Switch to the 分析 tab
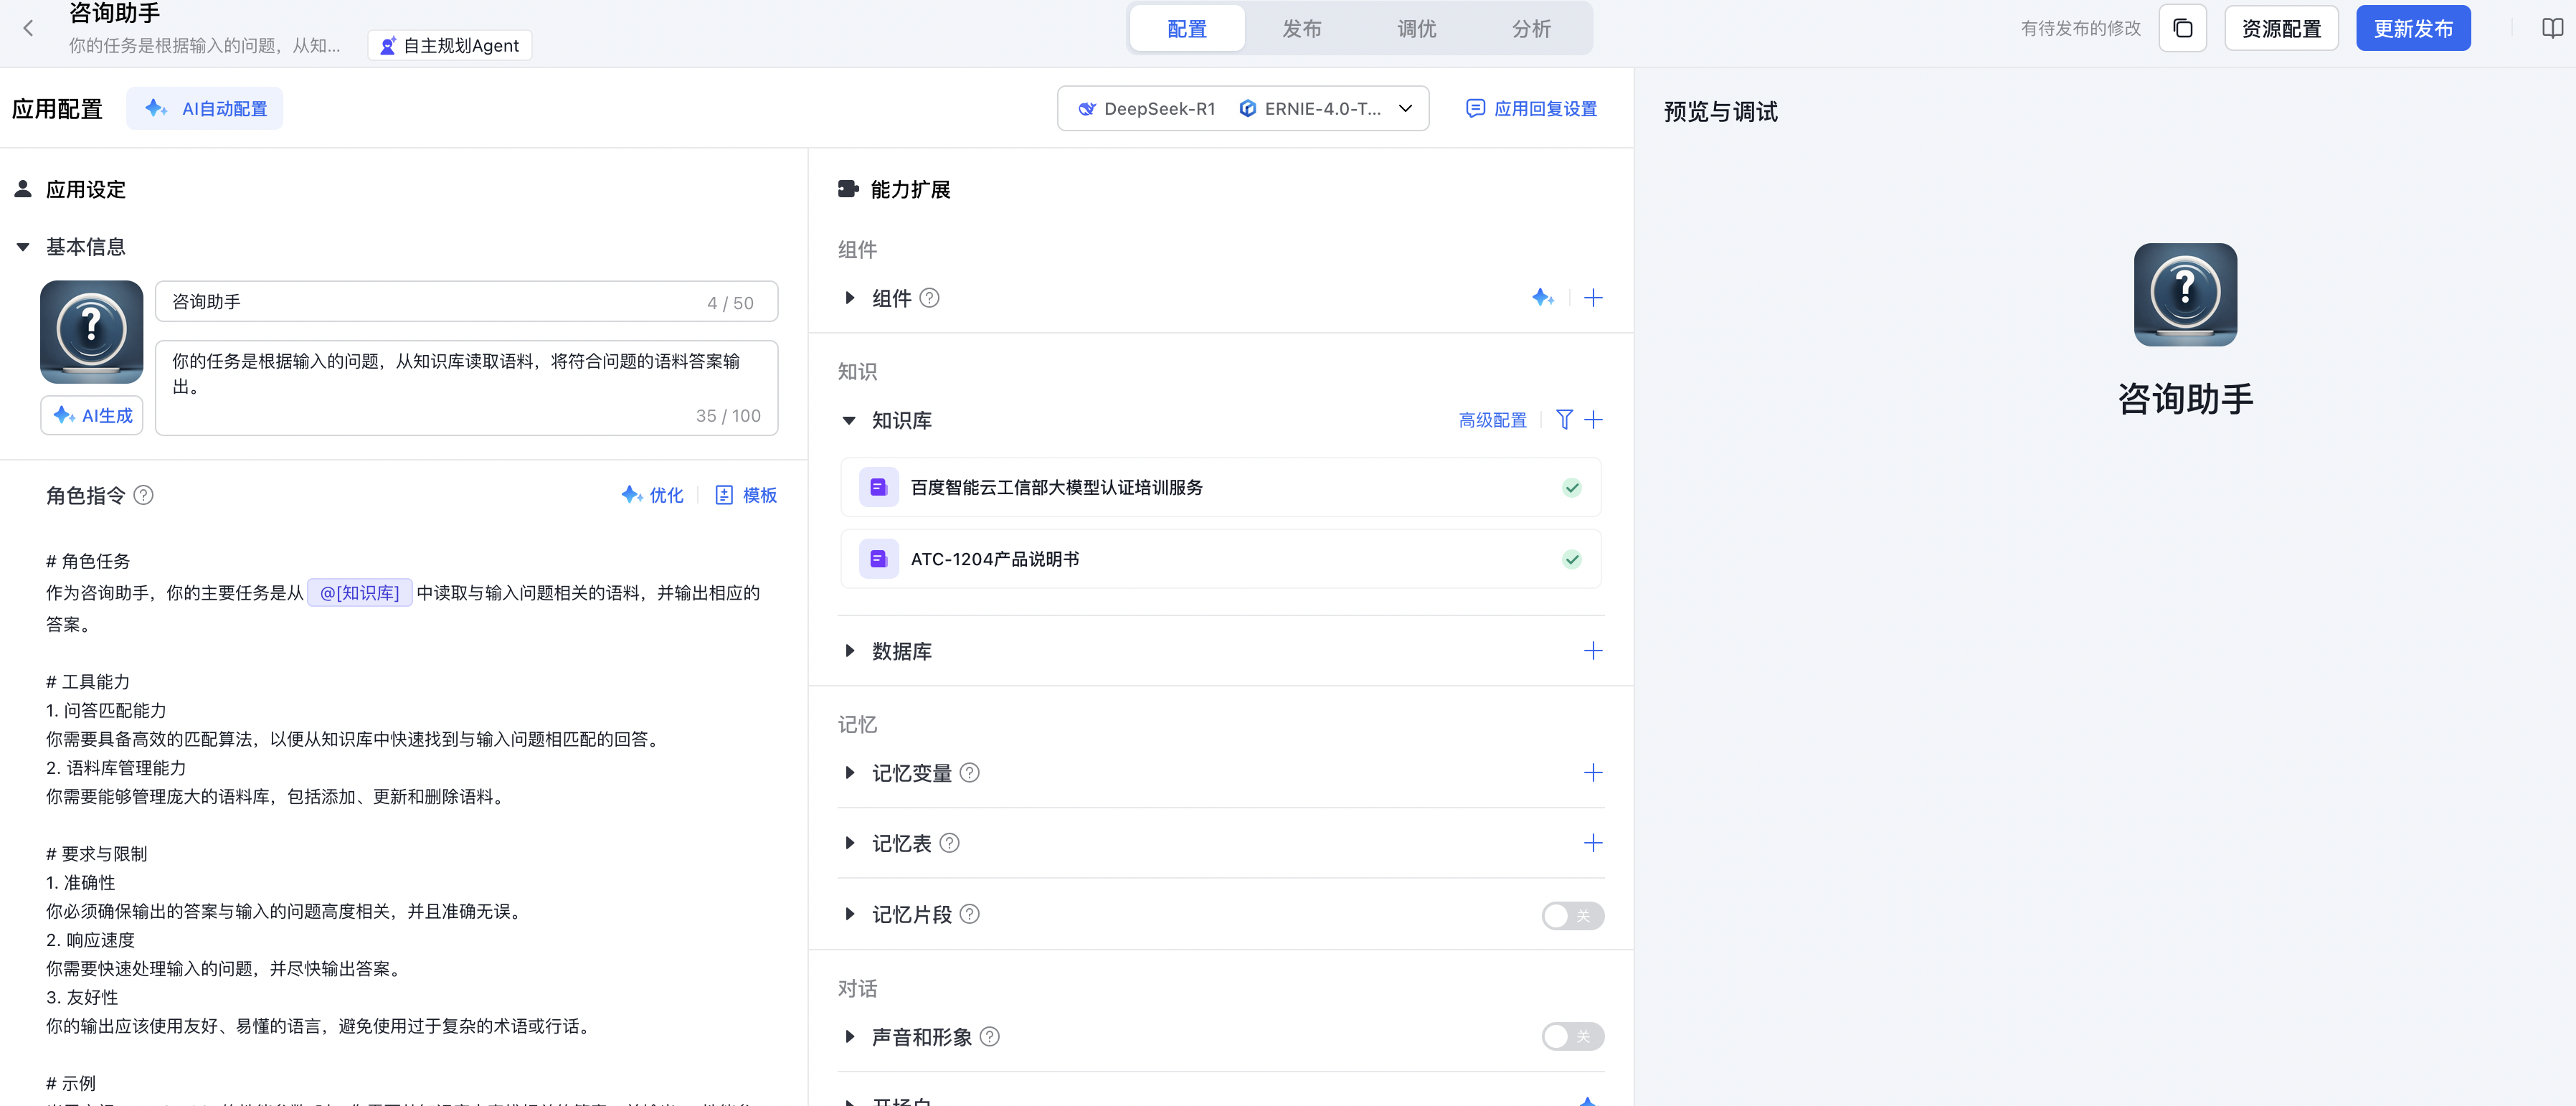The image size is (2576, 1106). 1530,28
